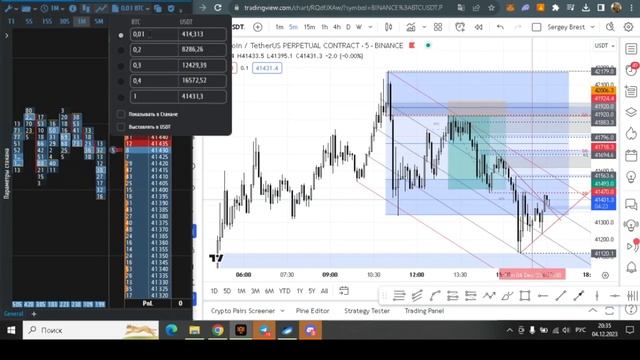The width and height of the screenshot is (640, 360).
Task: Open the indicators favorites dropdown arrow
Action: click(424, 27)
